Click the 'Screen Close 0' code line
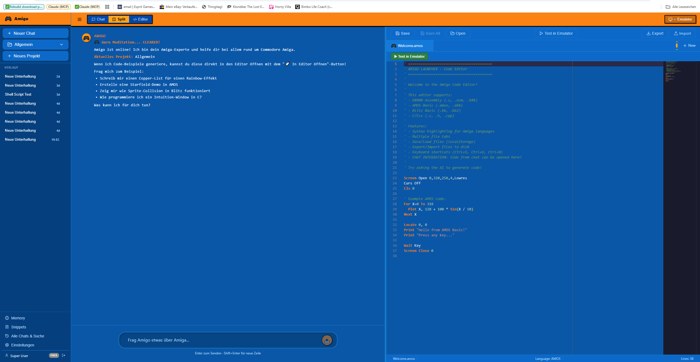The height and width of the screenshot is (362, 700). click(418, 251)
